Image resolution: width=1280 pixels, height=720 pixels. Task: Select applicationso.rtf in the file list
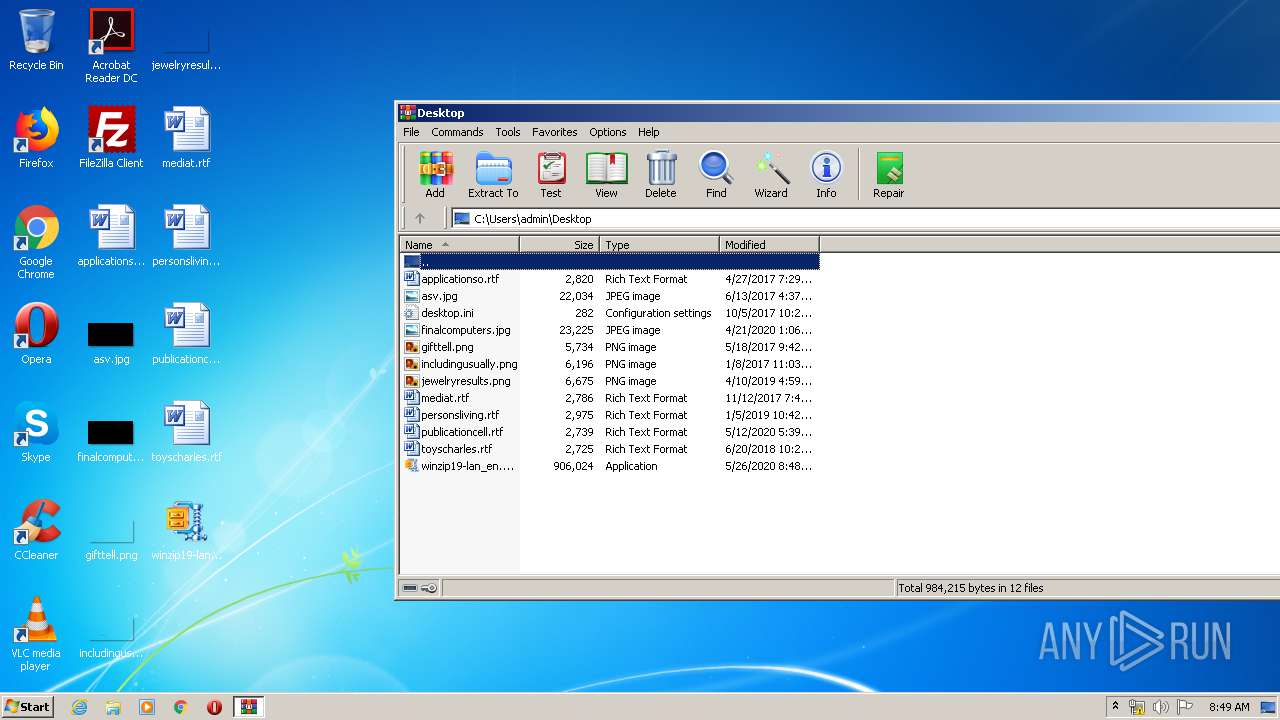click(x=610, y=279)
